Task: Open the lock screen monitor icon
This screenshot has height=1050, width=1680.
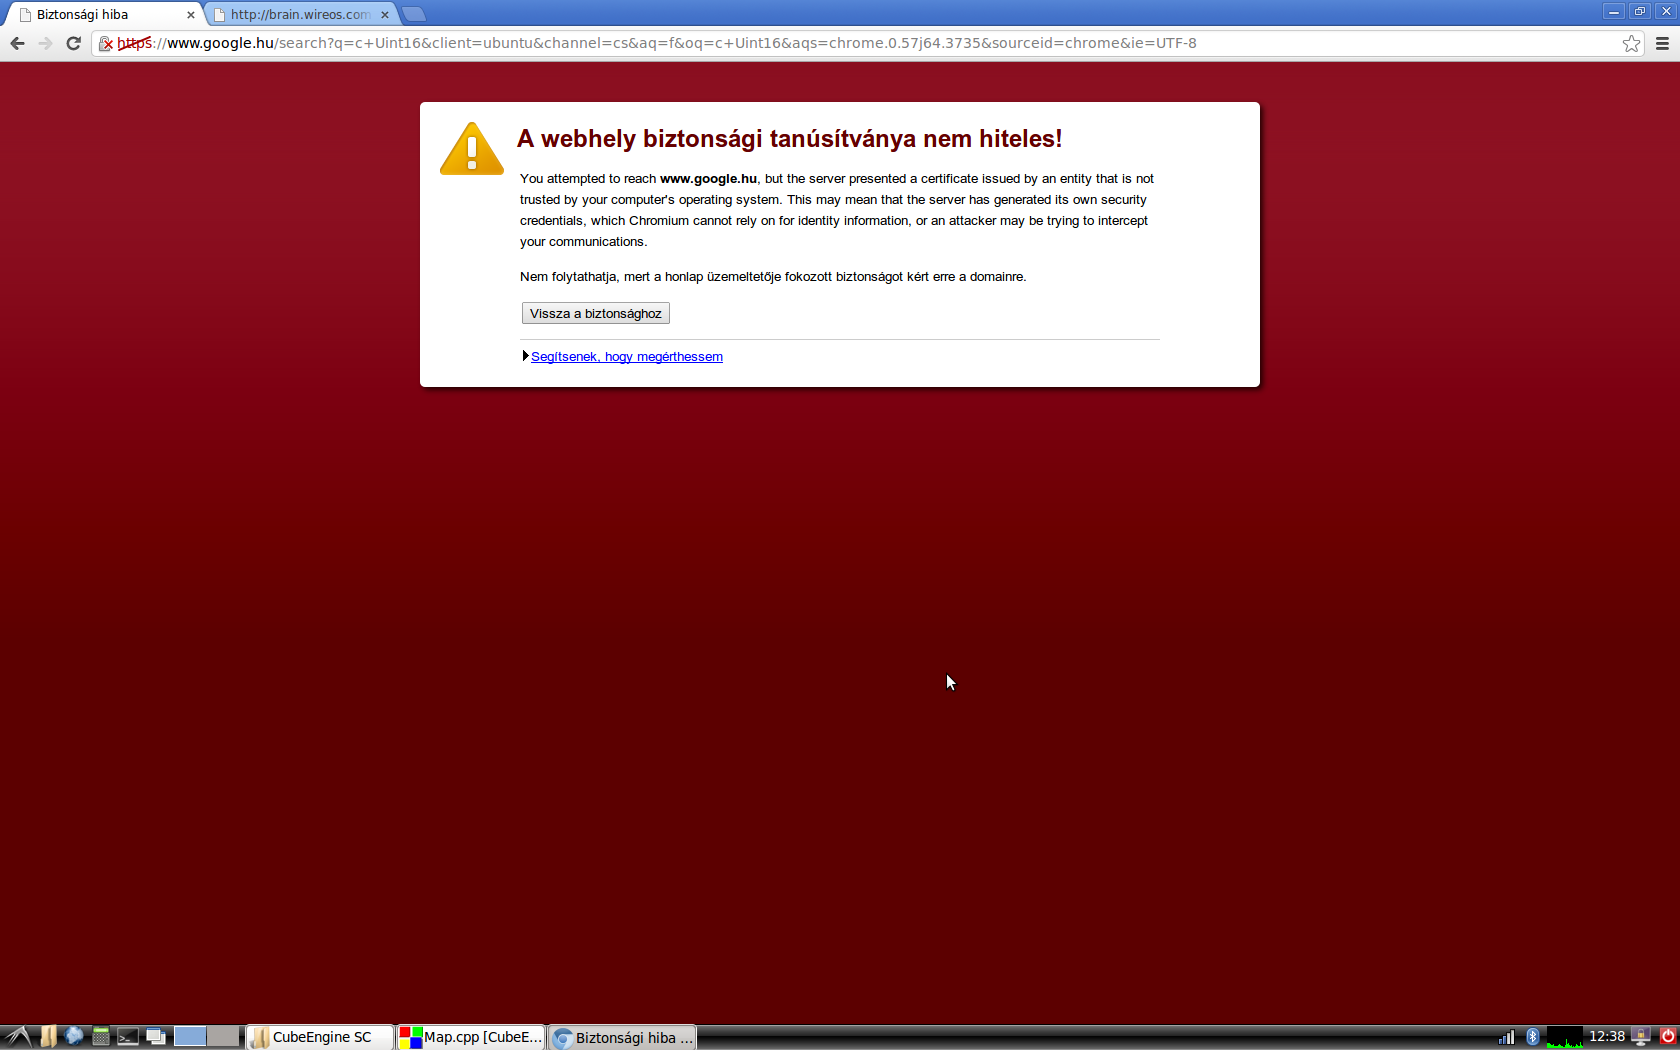Action: coord(1641,1037)
